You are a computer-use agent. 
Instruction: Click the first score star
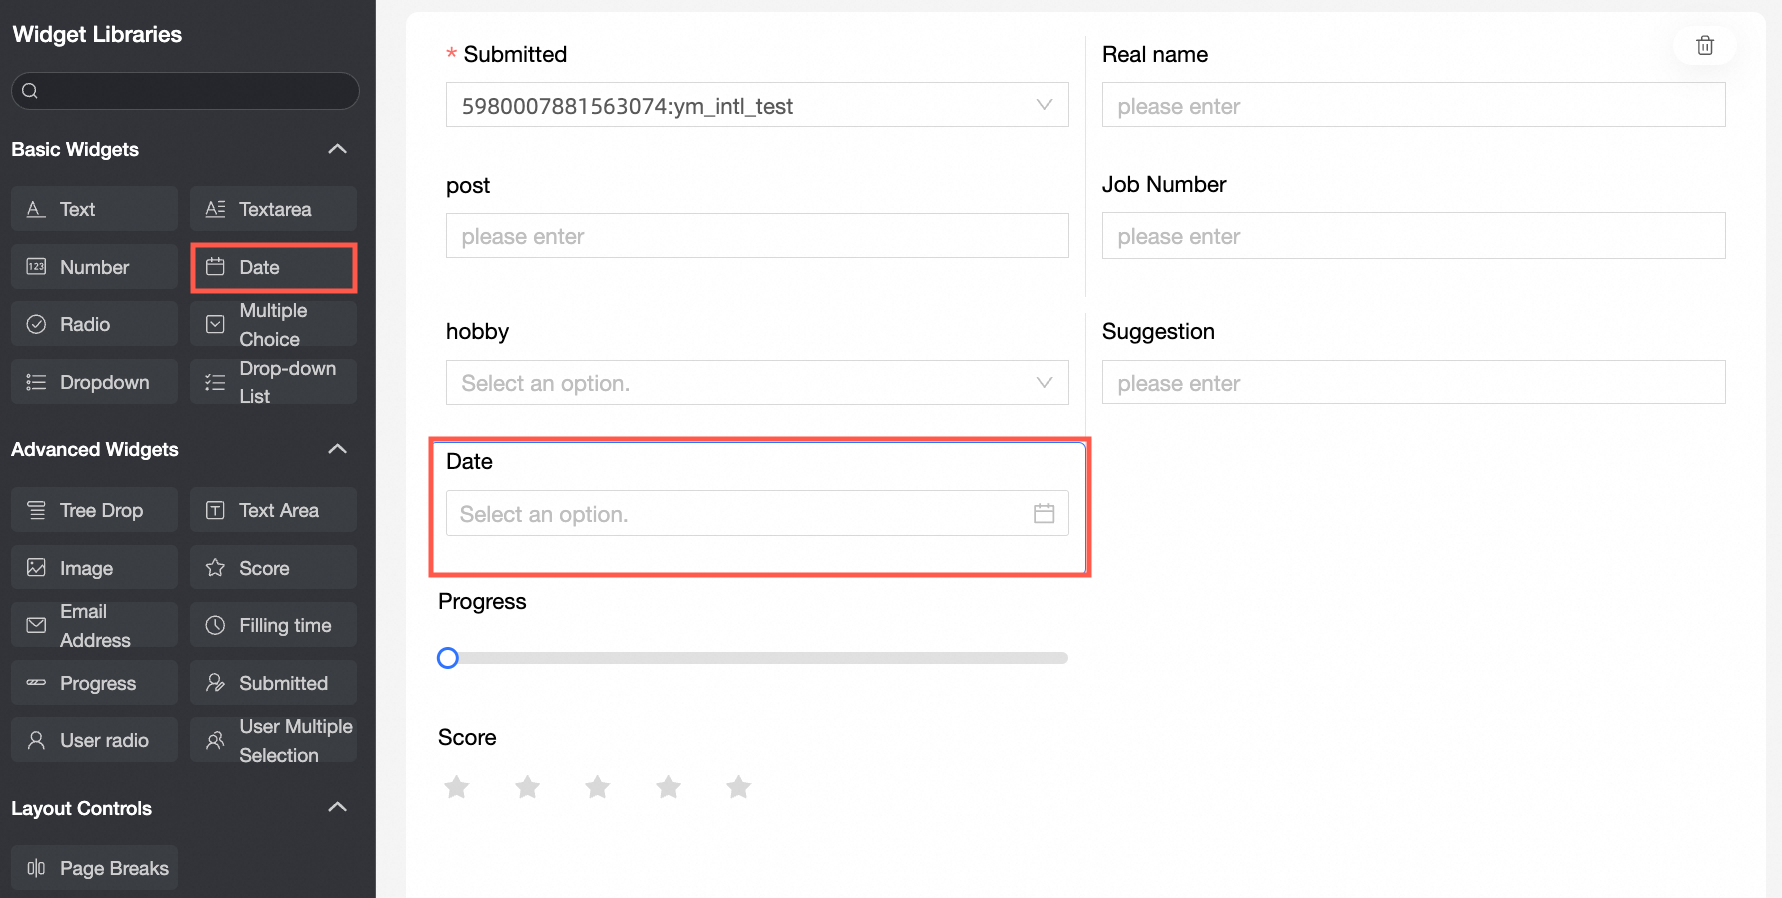(457, 787)
